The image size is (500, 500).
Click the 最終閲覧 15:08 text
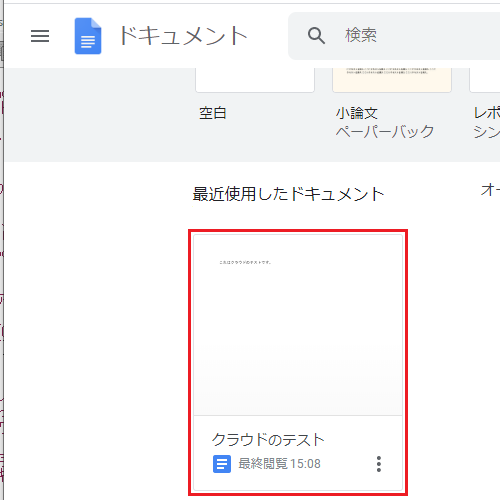(x=279, y=464)
